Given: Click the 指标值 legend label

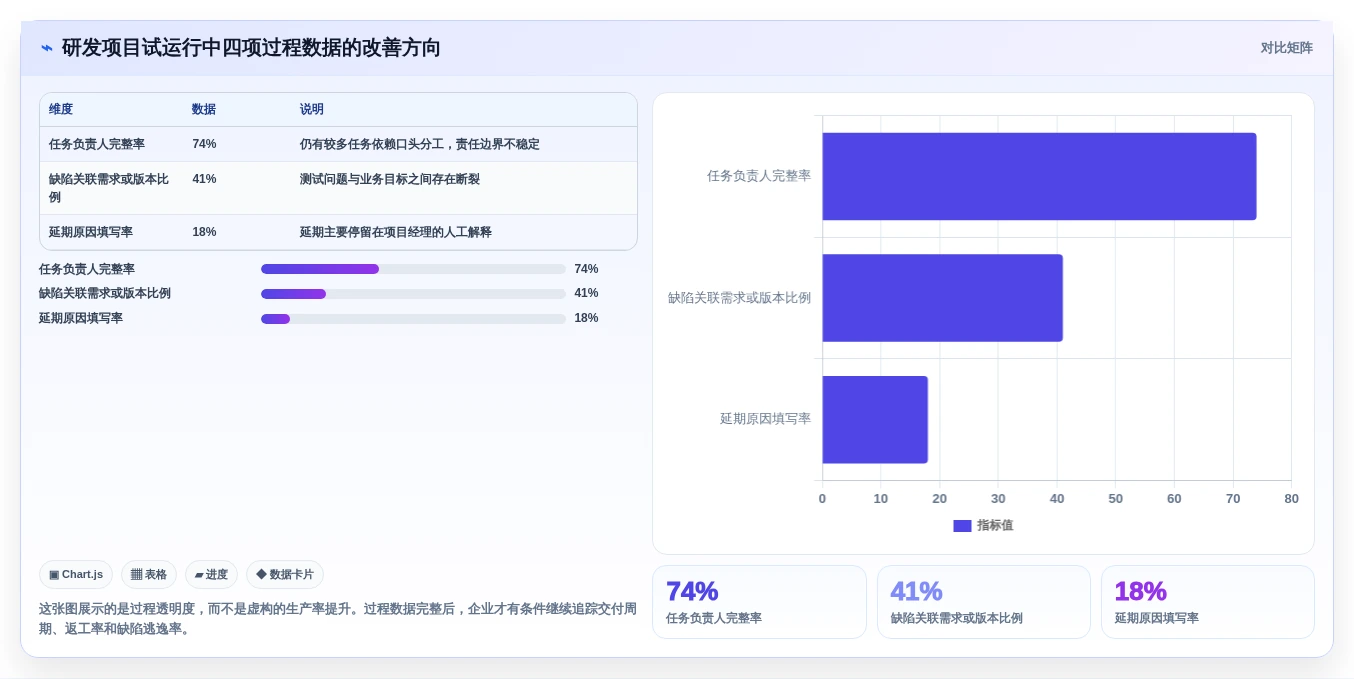Looking at the screenshot, I should point(995,526).
